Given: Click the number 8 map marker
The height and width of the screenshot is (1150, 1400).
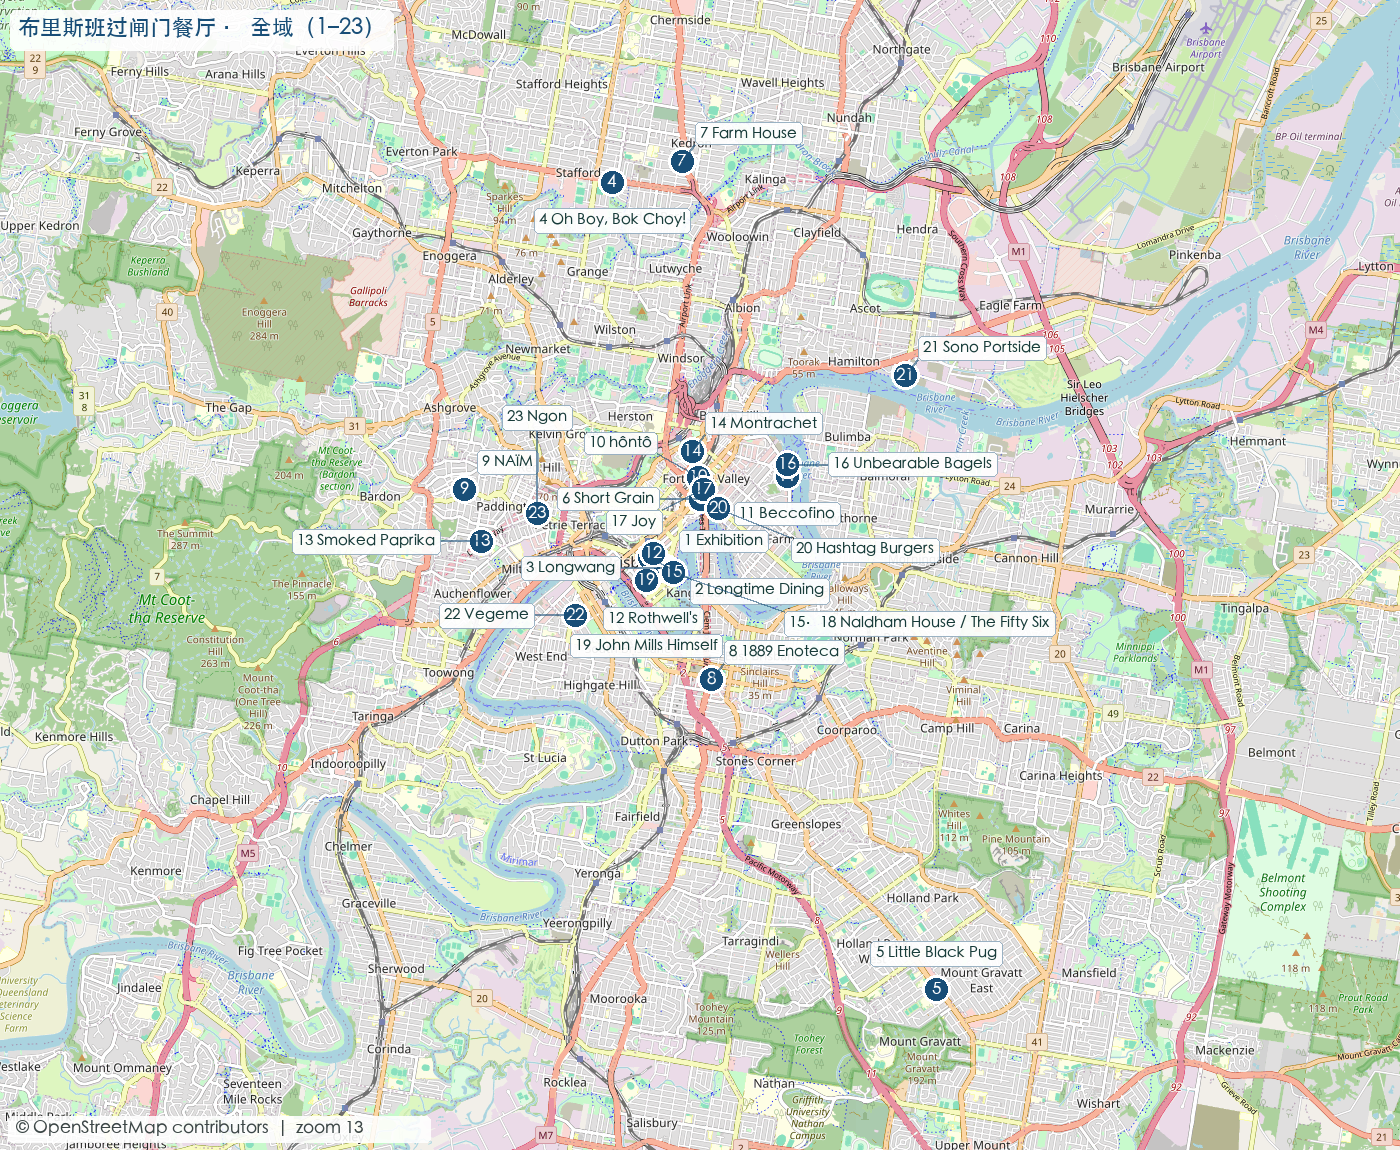Looking at the screenshot, I should click(x=711, y=679).
